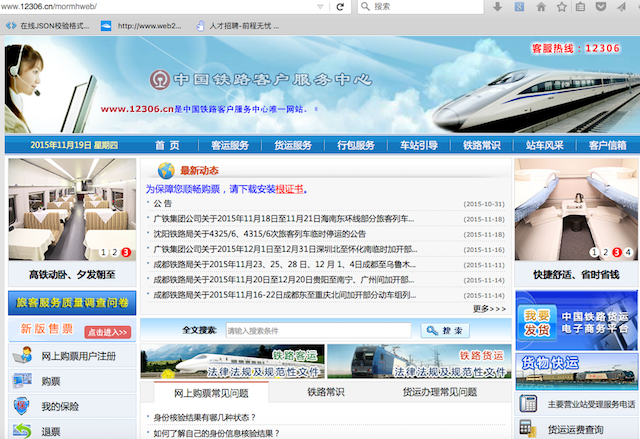Image resolution: width=640 pixels, height=439 pixels.
Task: Click 点击进入>> for new ticketing
Action: click(108, 332)
